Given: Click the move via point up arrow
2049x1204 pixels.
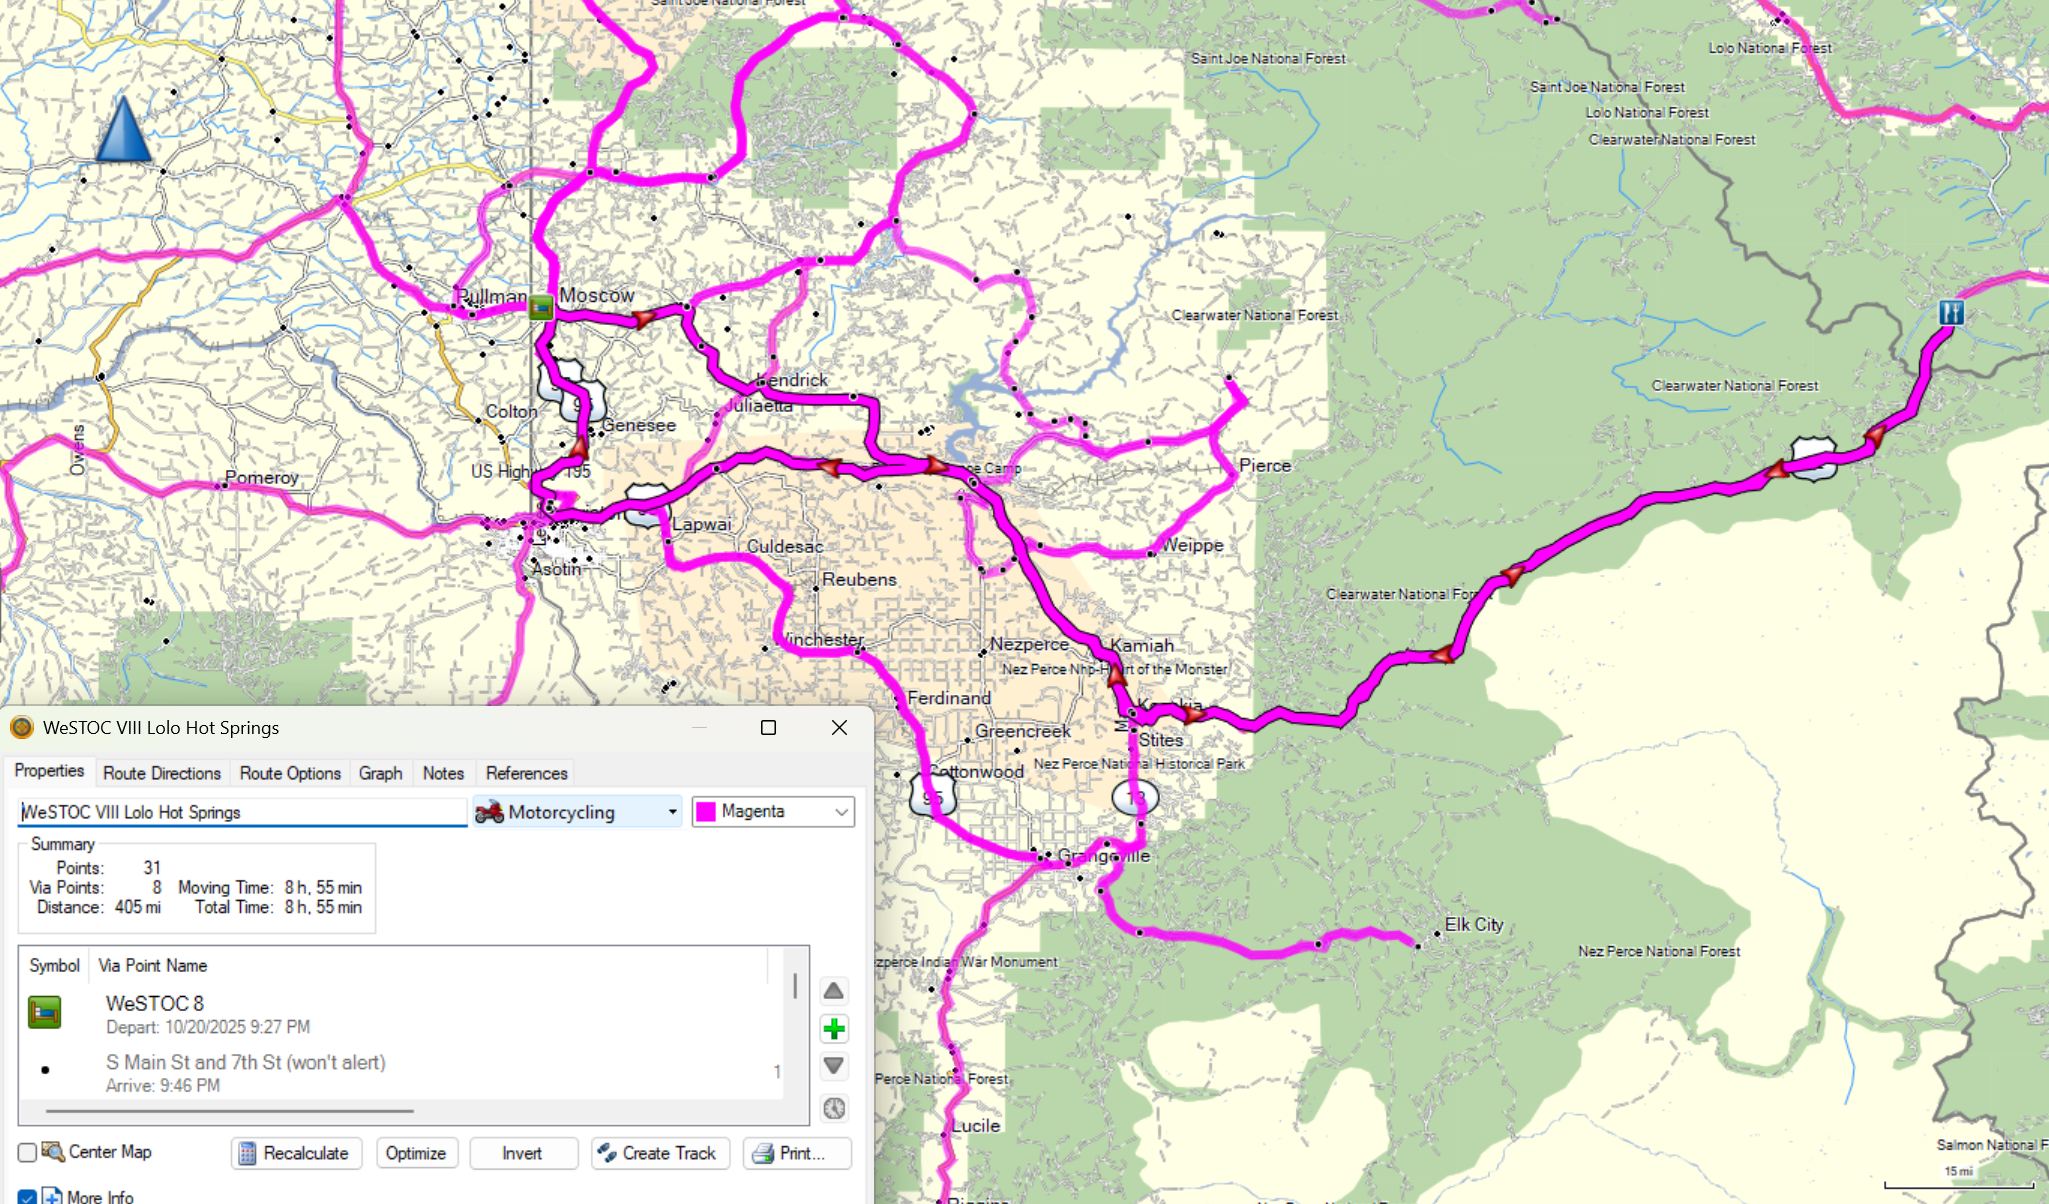Looking at the screenshot, I should point(834,991).
